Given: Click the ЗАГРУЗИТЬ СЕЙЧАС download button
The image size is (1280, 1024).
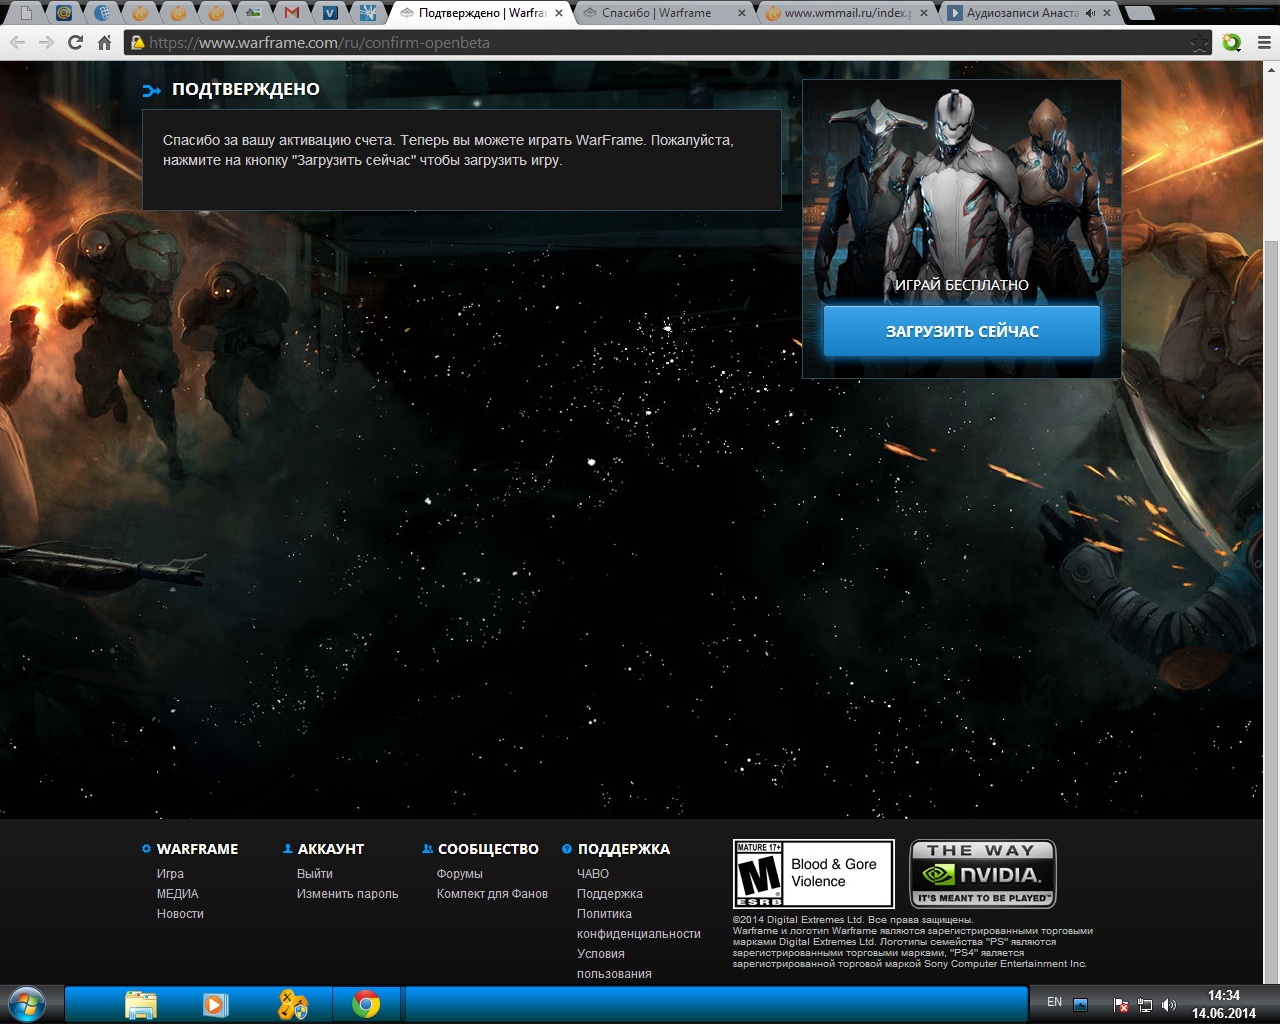Looking at the screenshot, I should click(x=961, y=331).
